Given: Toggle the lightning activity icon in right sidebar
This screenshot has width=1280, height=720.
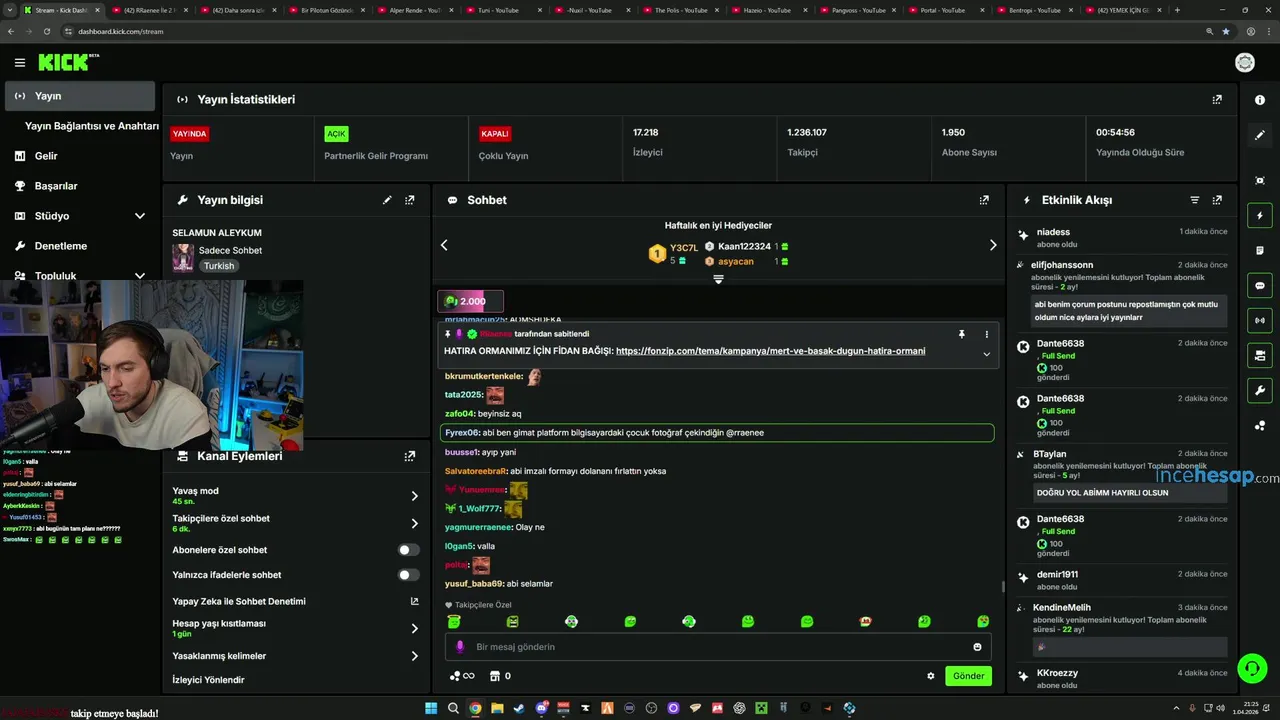Looking at the screenshot, I should point(1260,216).
